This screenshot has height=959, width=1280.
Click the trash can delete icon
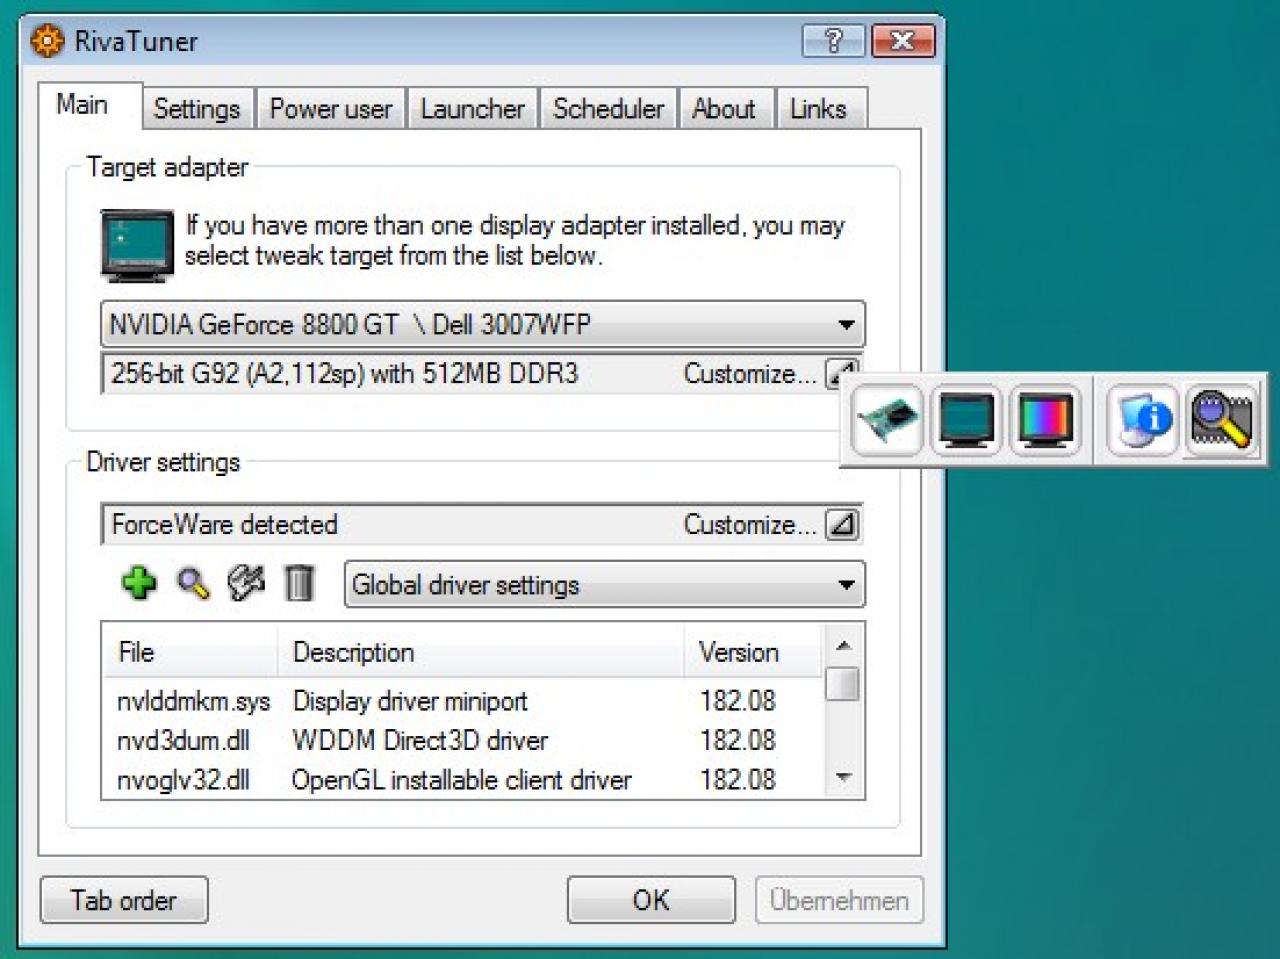click(x=299, y=583)
